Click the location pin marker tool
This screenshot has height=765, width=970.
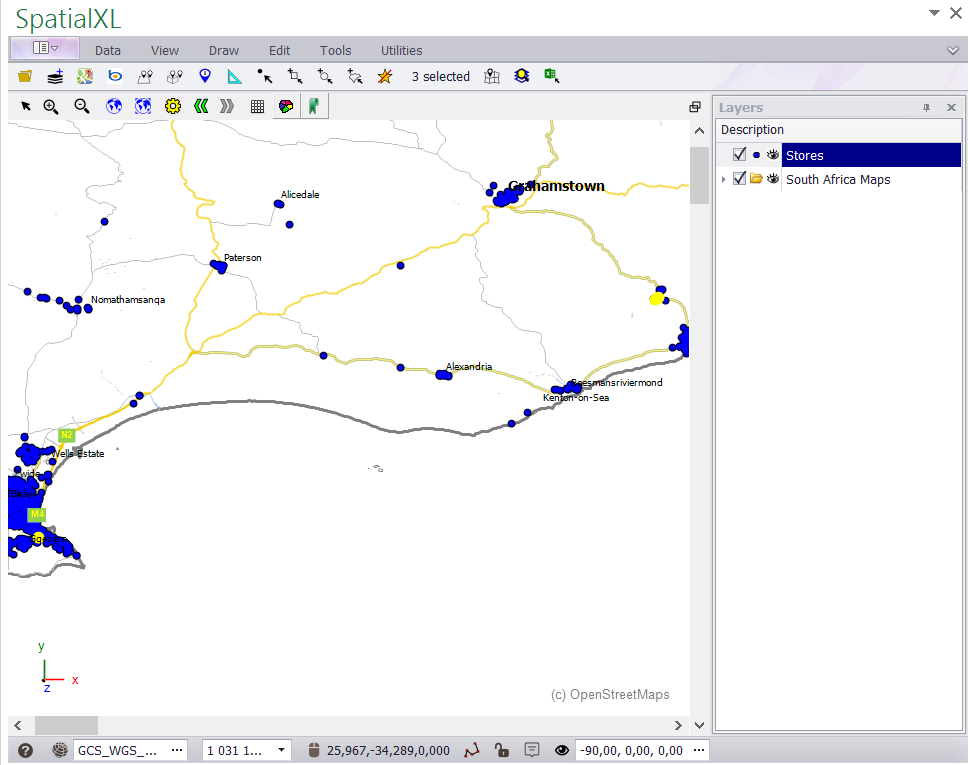coord(205,76)
